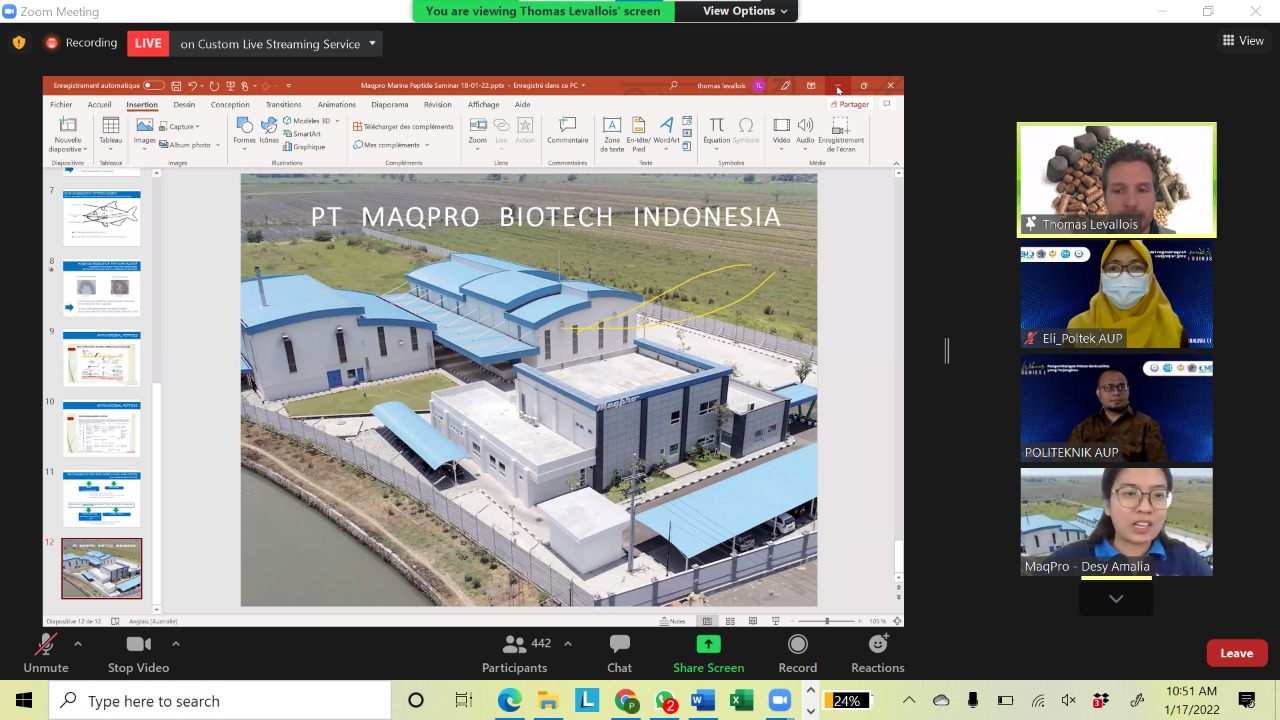
Task: Open View Options dropdown
Action: point(744,11)
